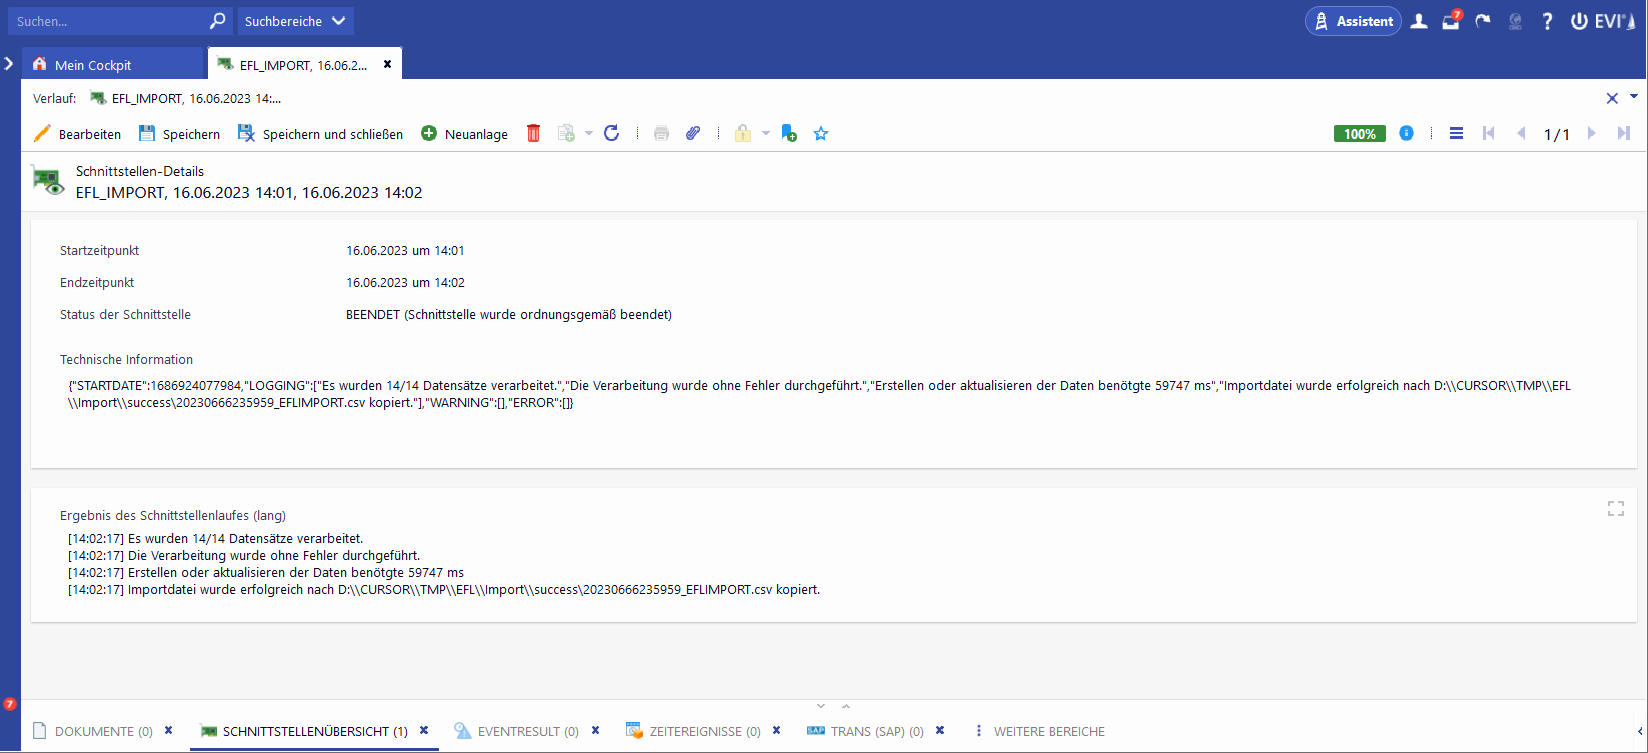The image size is (1648, 753).
Task: Open the inbox with 7 notifications
Action: [x=1451, y=21]
